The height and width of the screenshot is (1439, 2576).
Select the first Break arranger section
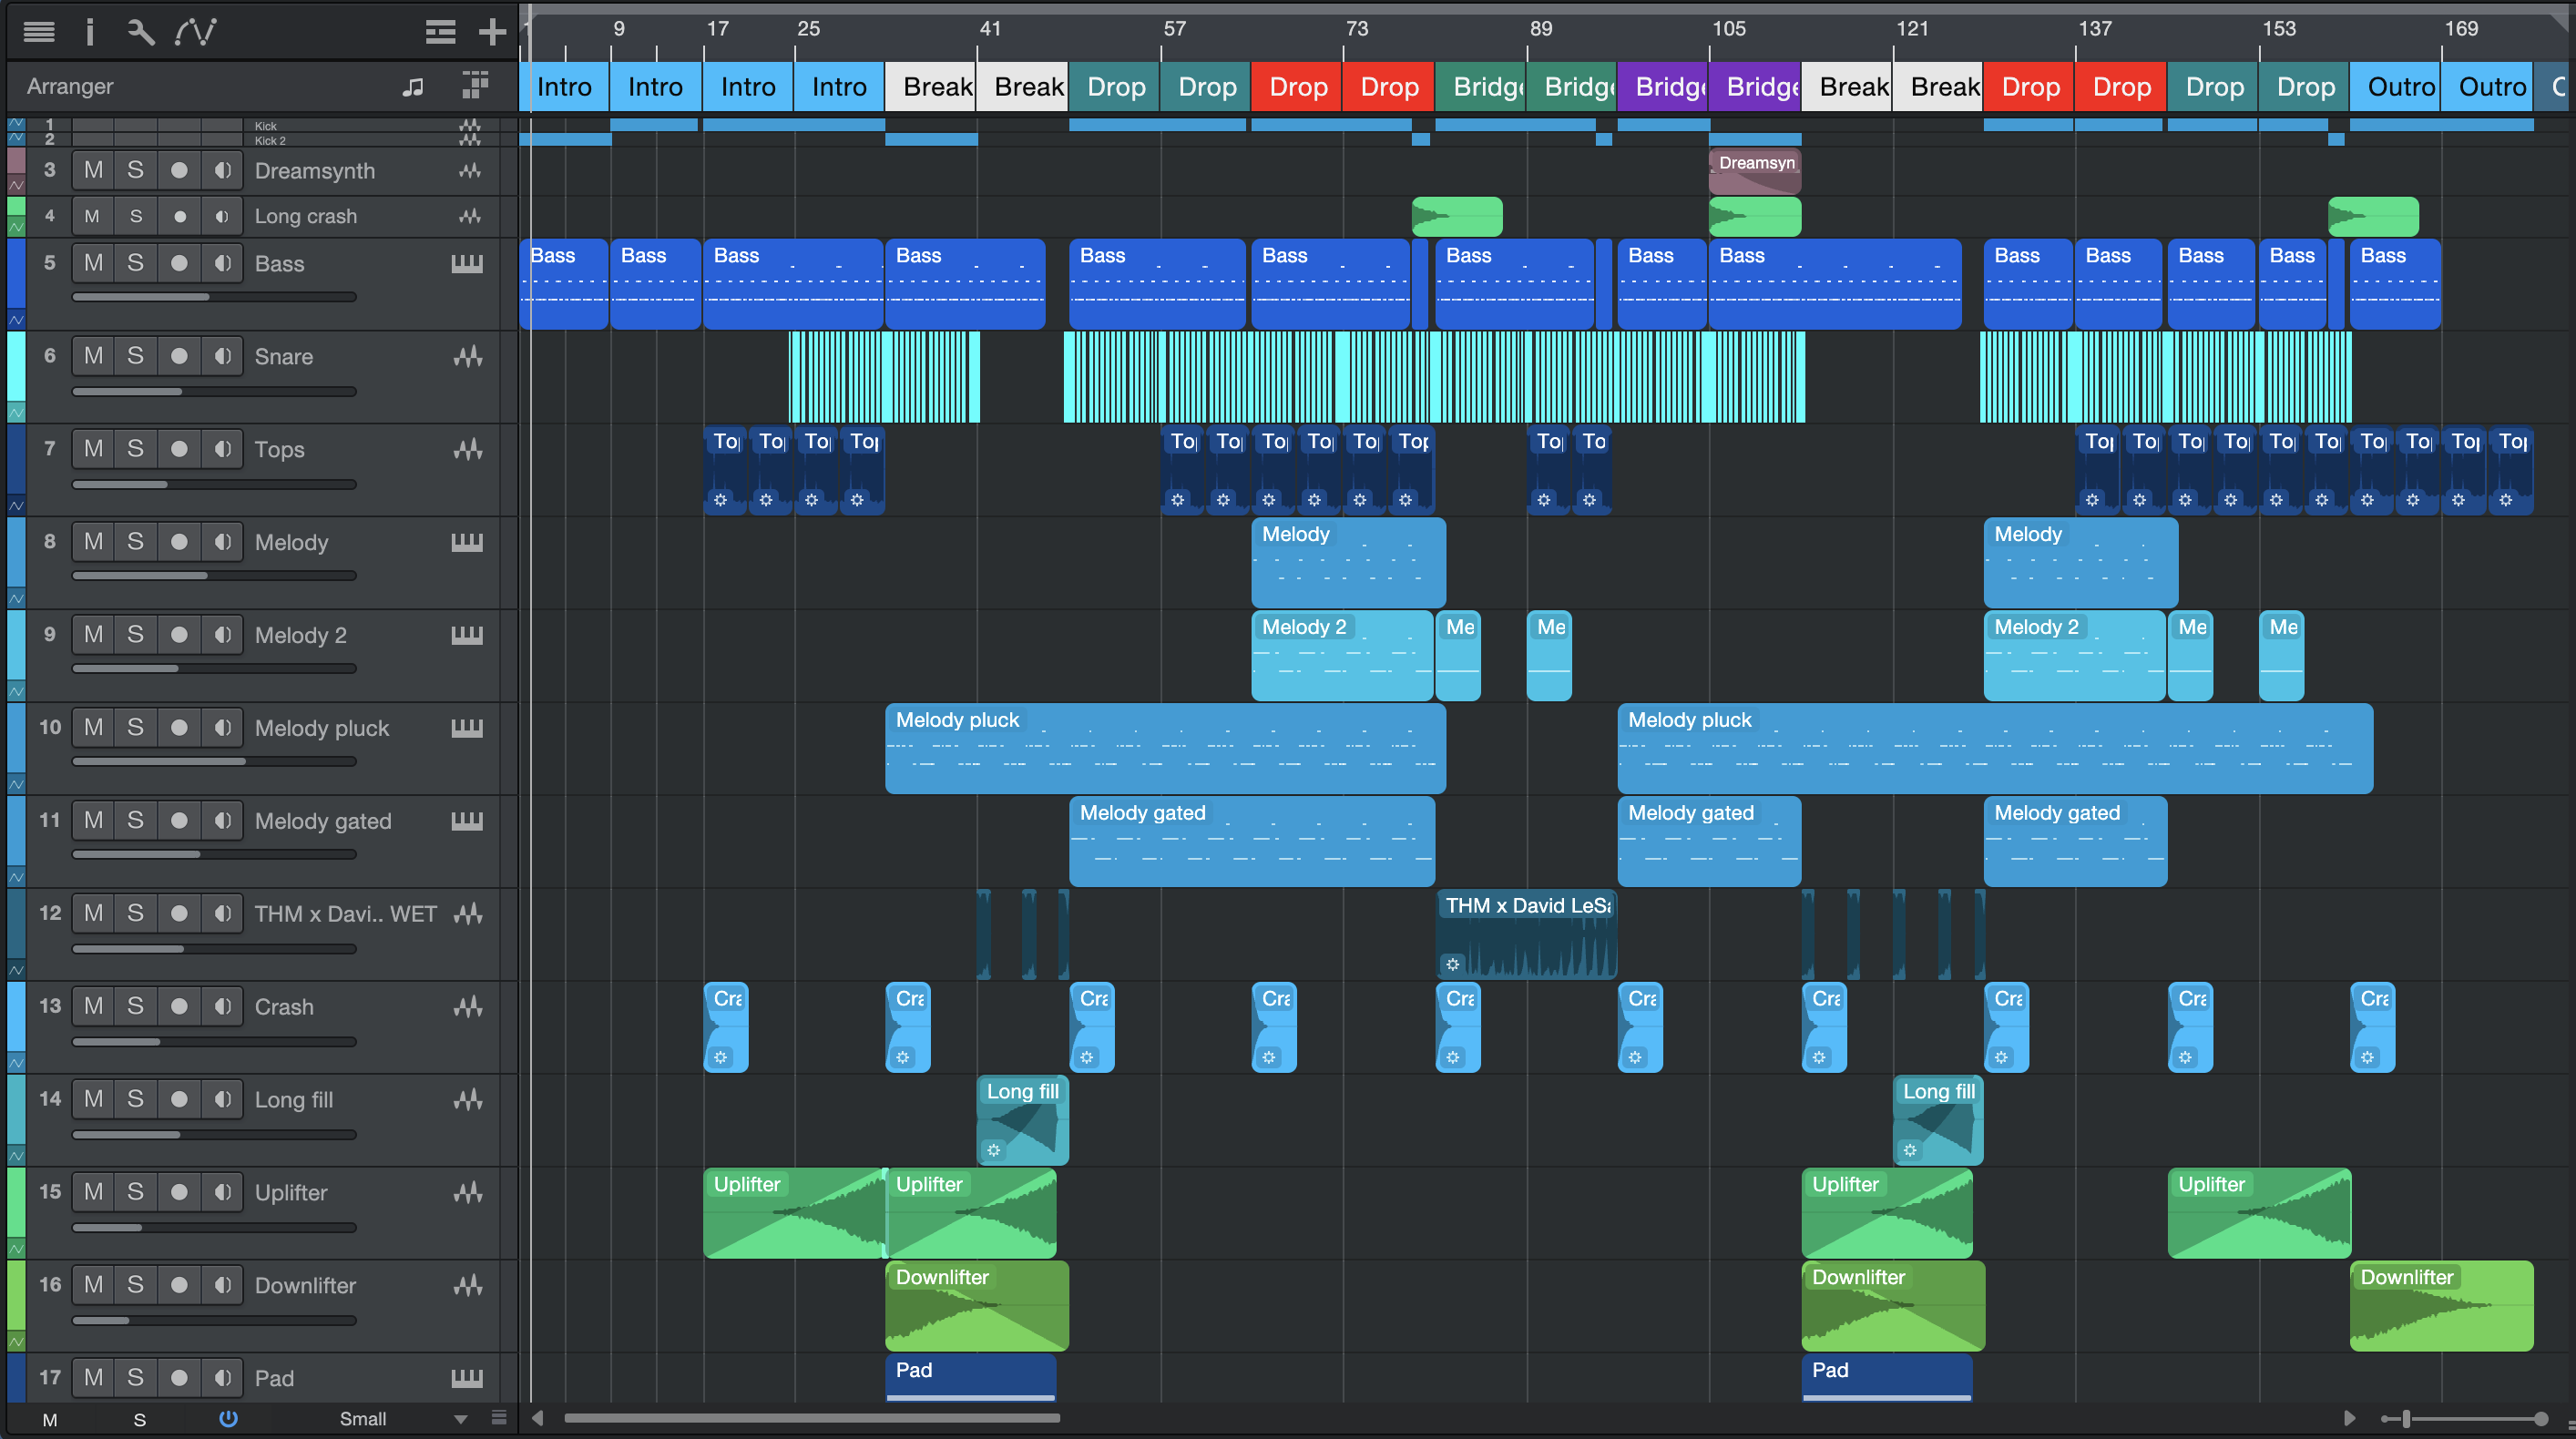pos(930,87)
